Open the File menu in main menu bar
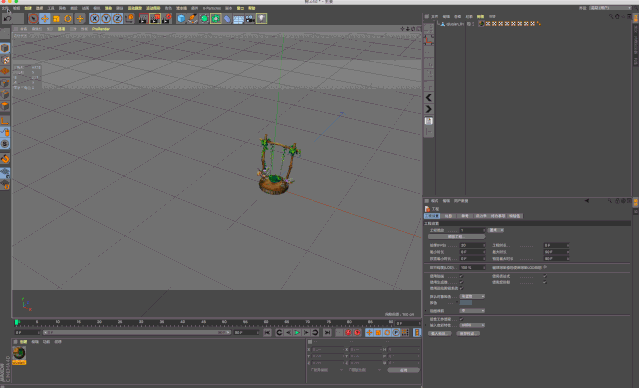Viewport: 639px width, 388px height. click(5, 8)
